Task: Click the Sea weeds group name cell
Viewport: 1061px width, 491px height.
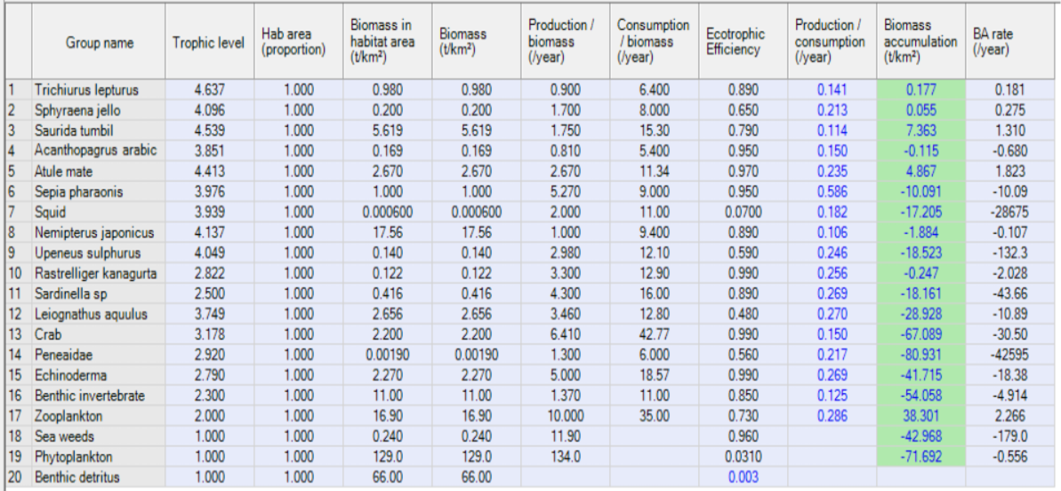Action: coord(98,436)
